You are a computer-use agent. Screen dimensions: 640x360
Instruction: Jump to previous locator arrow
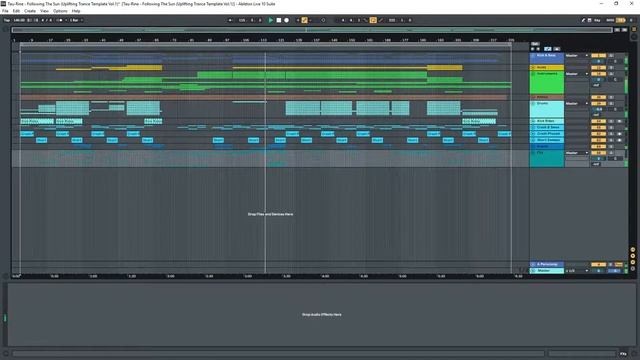533,49
